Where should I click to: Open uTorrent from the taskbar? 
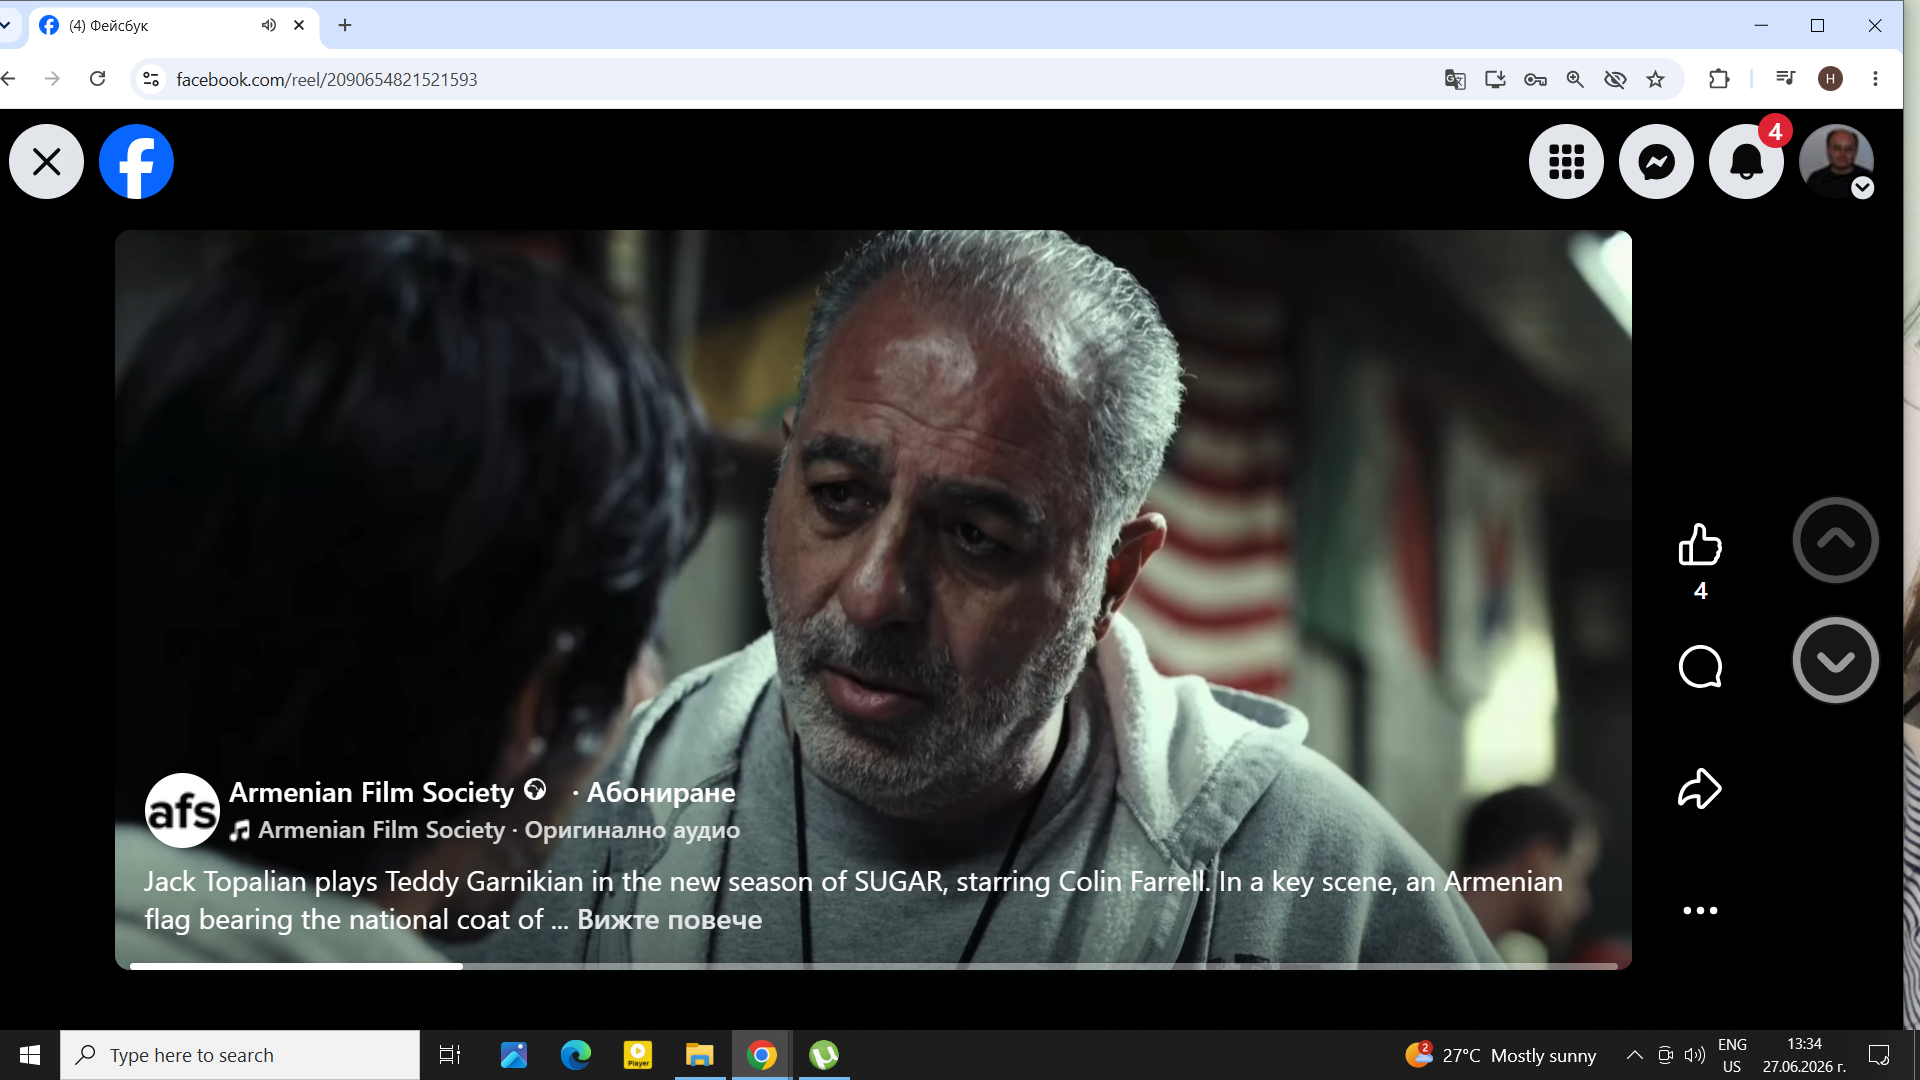(x=824, y=1055)
